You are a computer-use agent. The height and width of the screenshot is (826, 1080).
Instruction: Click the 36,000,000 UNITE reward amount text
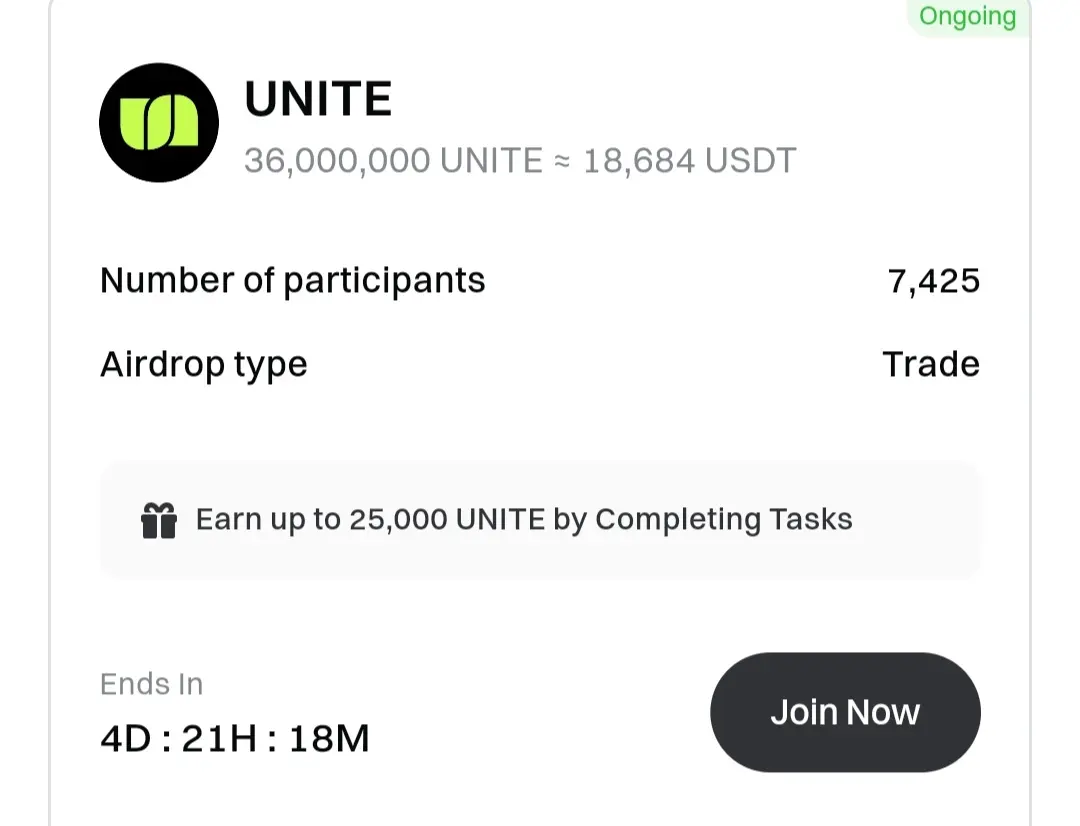point(393,161)
